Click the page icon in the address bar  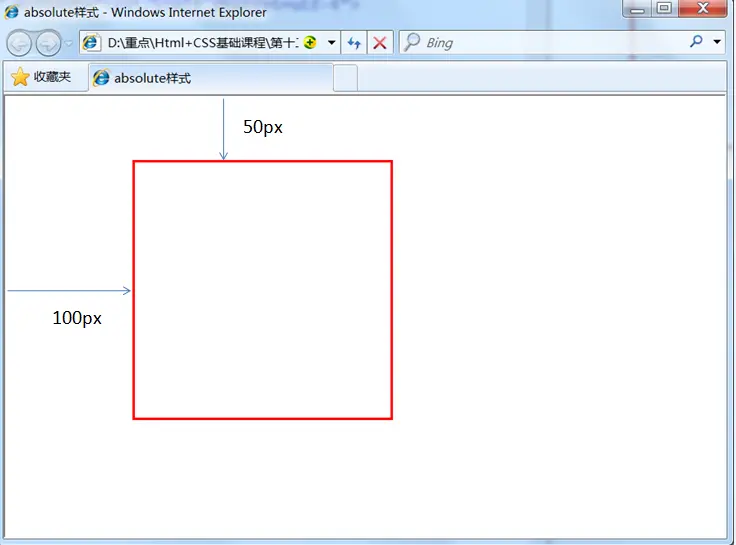tap(91, 43)
